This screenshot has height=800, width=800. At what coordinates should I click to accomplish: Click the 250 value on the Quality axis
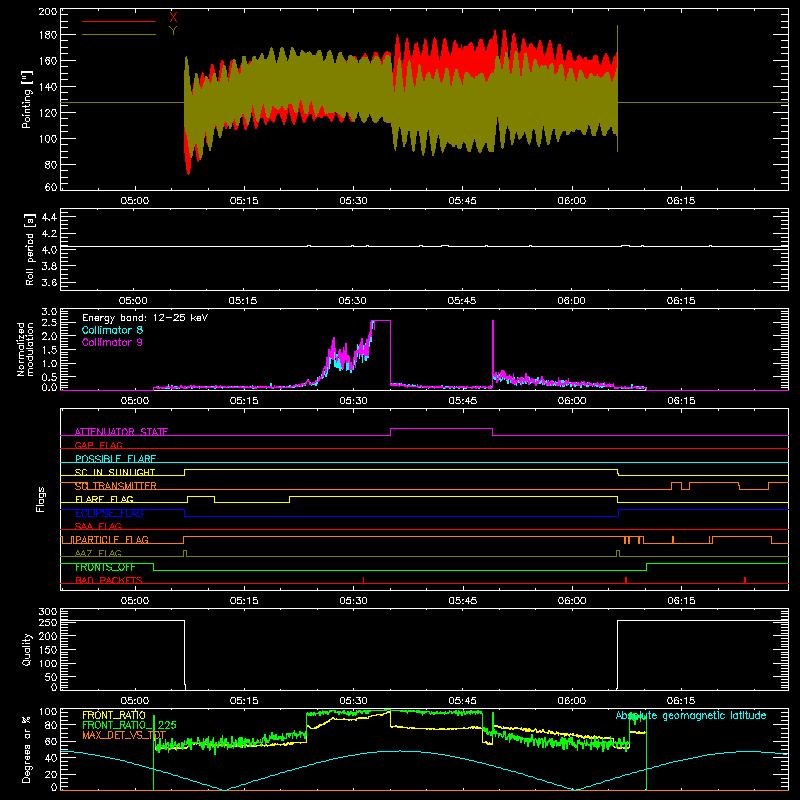(x=48, y=622)
